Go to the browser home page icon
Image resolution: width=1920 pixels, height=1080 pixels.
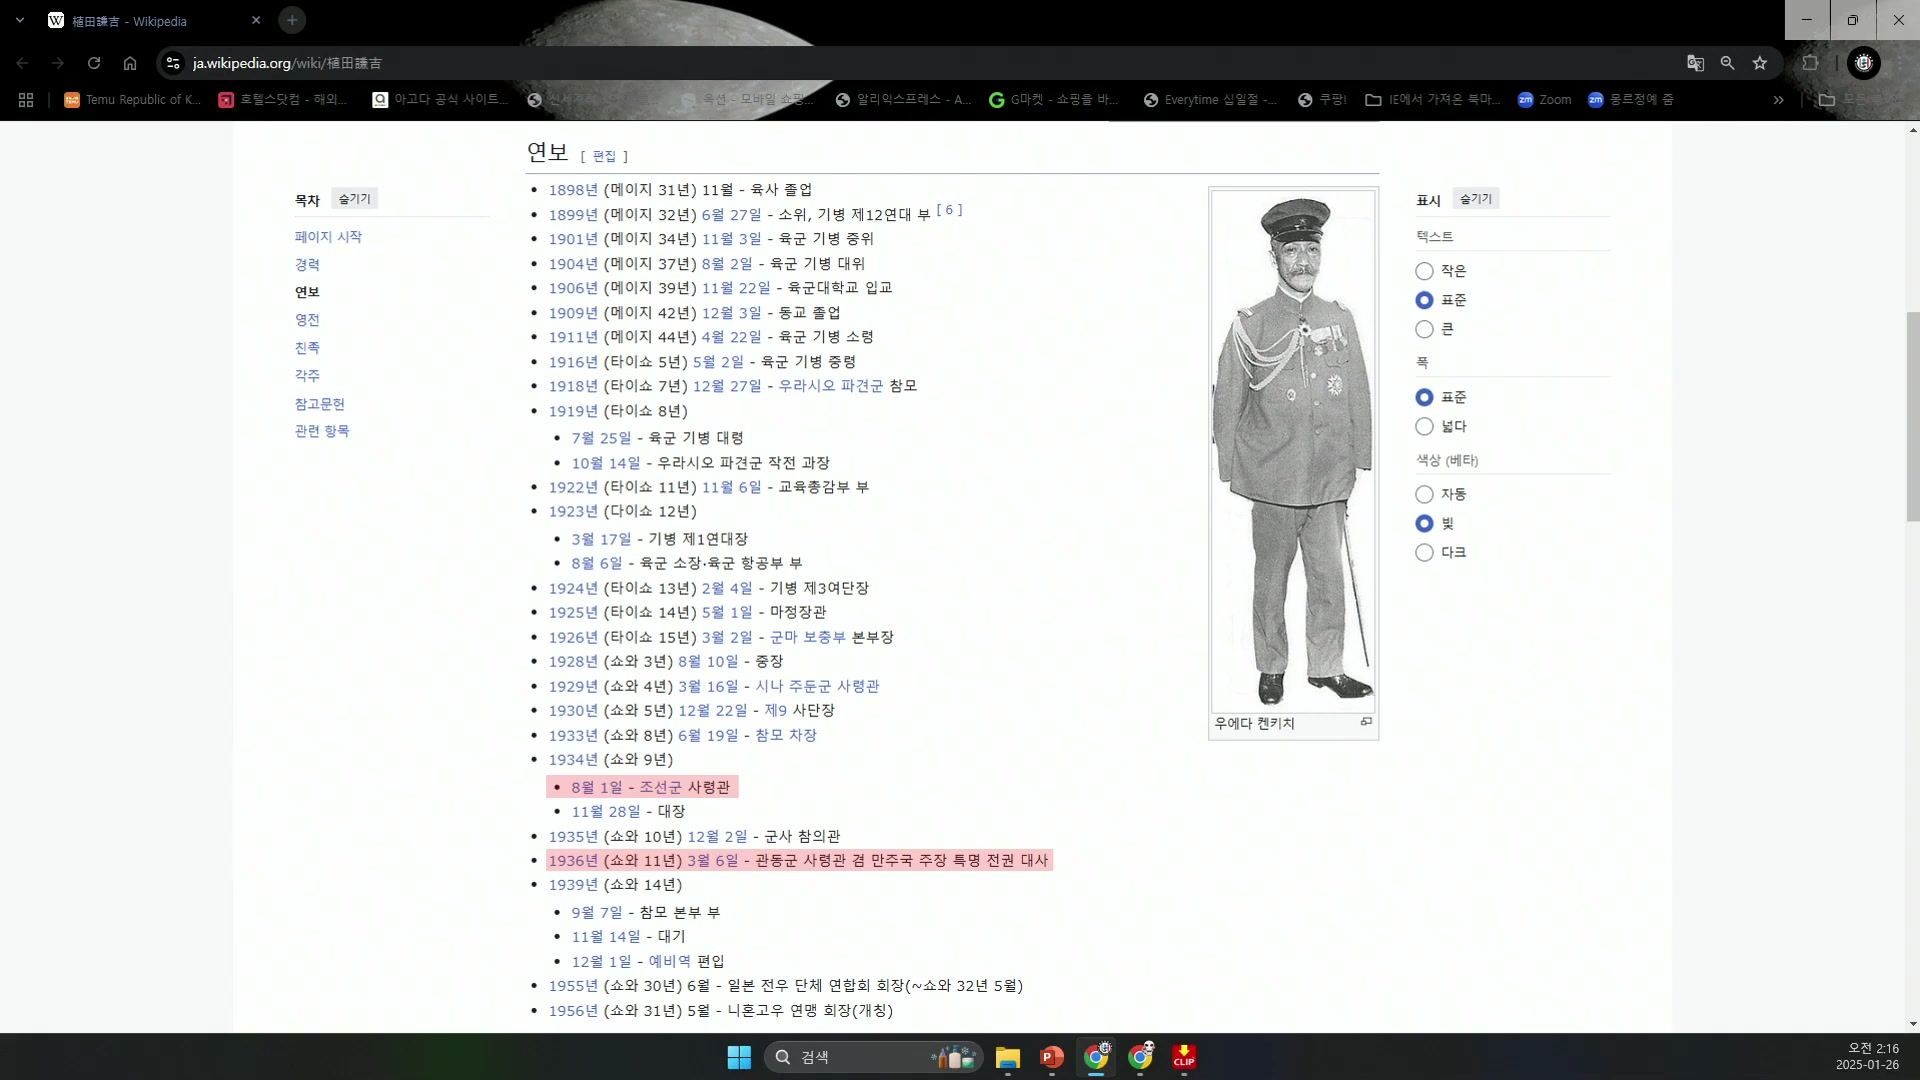(130, 63)
